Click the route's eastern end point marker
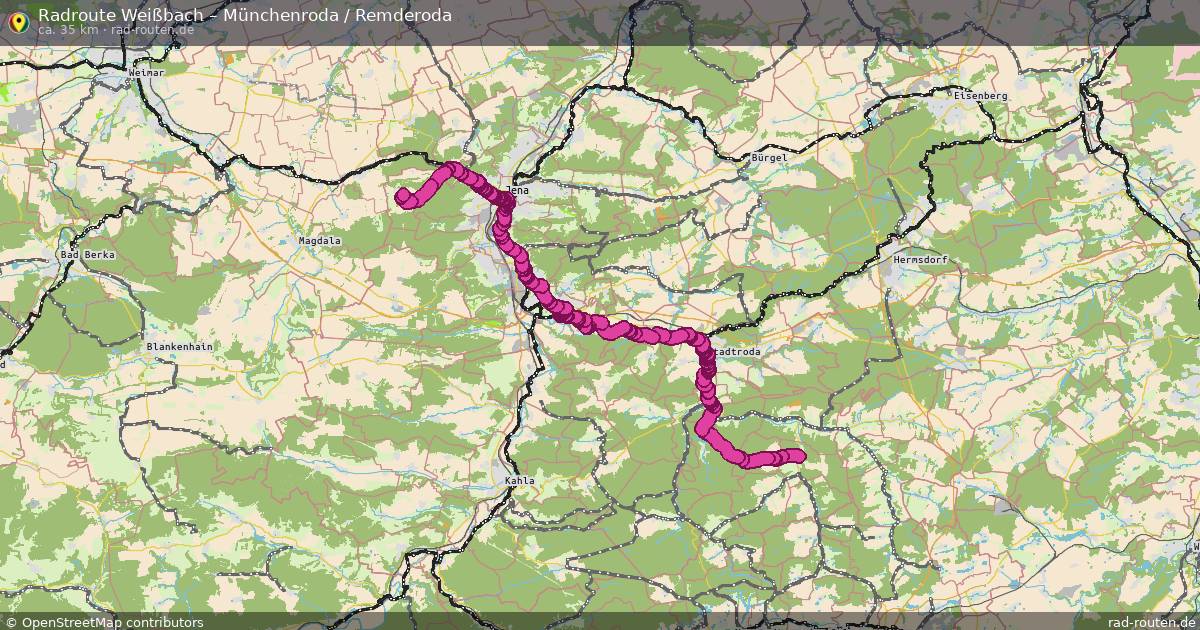The image size is (1200, 630). (x=797, y=456)
